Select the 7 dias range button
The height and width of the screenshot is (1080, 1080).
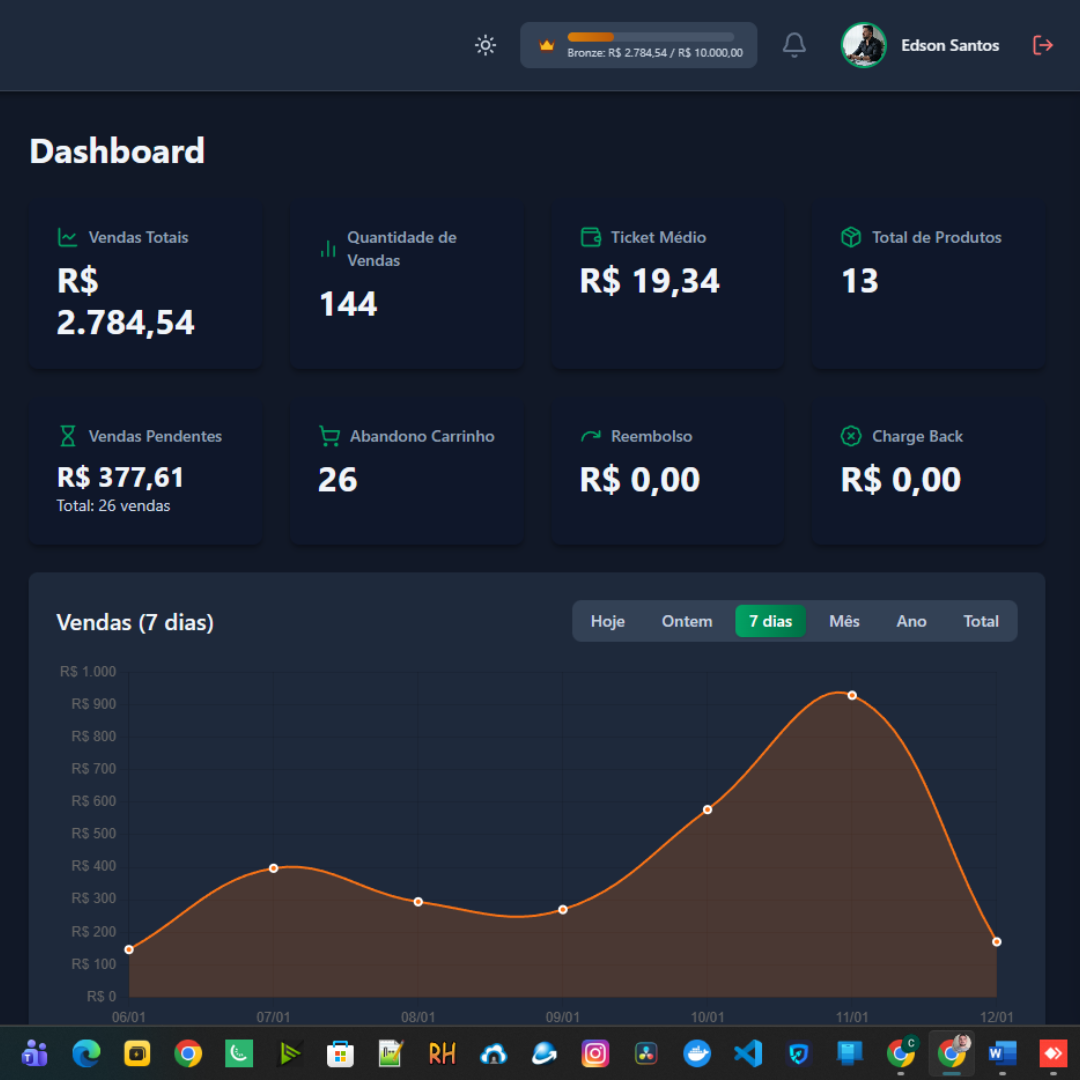point(770,621)
